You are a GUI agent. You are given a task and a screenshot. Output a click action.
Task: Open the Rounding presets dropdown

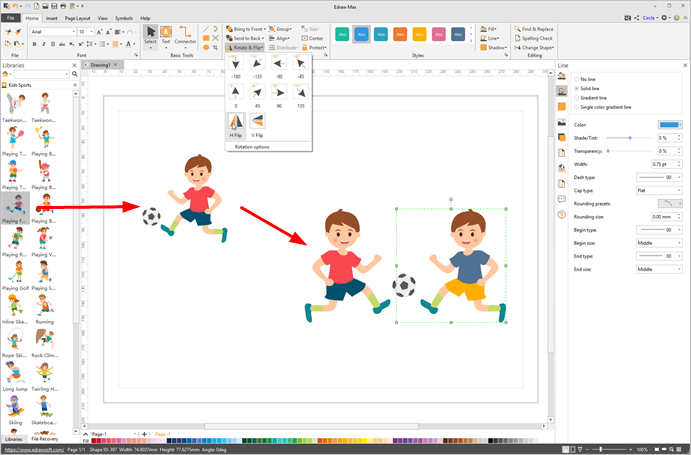[670, 203]
